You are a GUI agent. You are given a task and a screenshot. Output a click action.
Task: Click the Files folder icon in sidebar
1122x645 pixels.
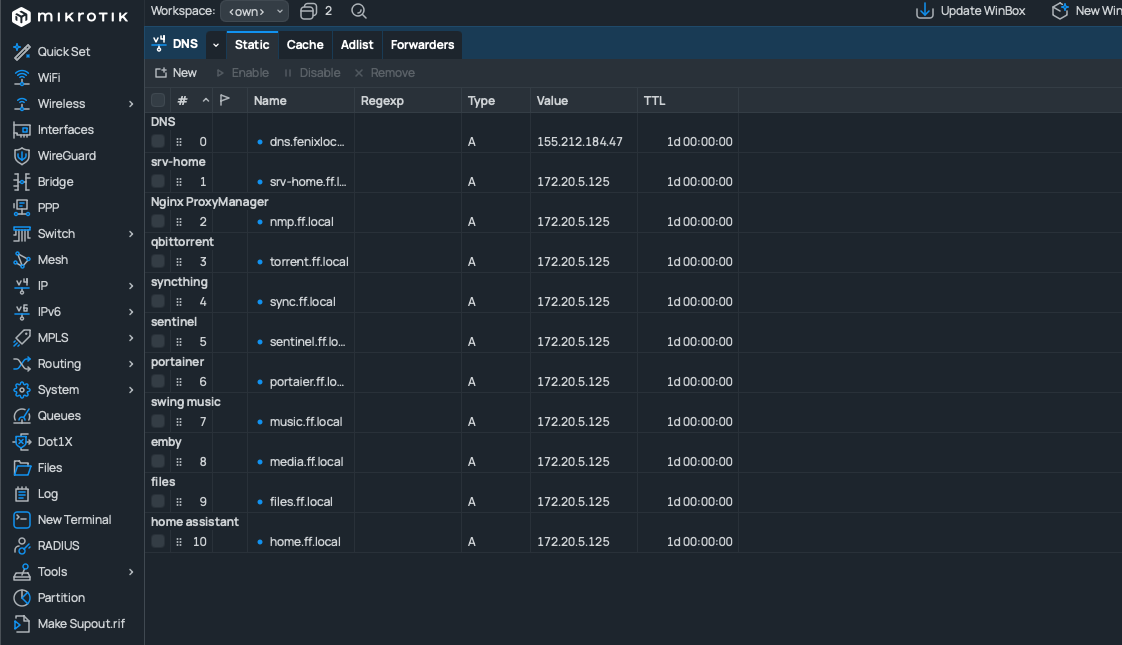click(x=21, y=468)
